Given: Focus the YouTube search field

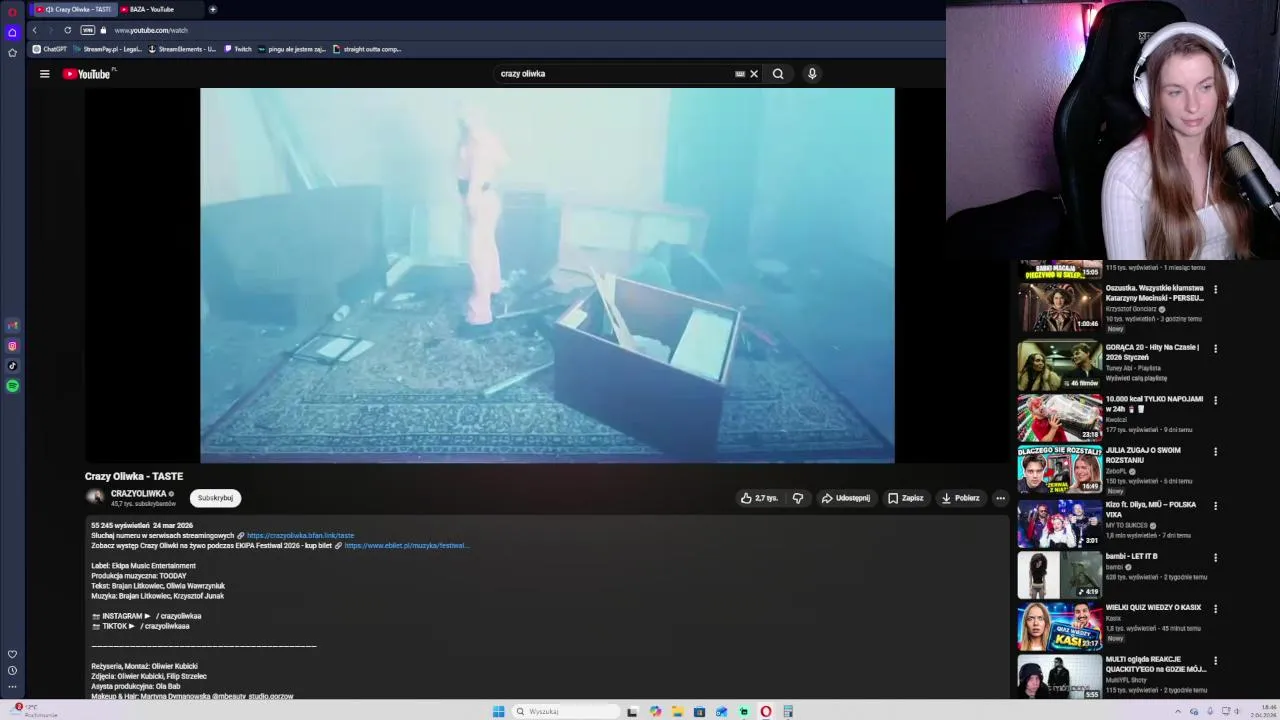Looking at the screenshot, I should [615, 74].
